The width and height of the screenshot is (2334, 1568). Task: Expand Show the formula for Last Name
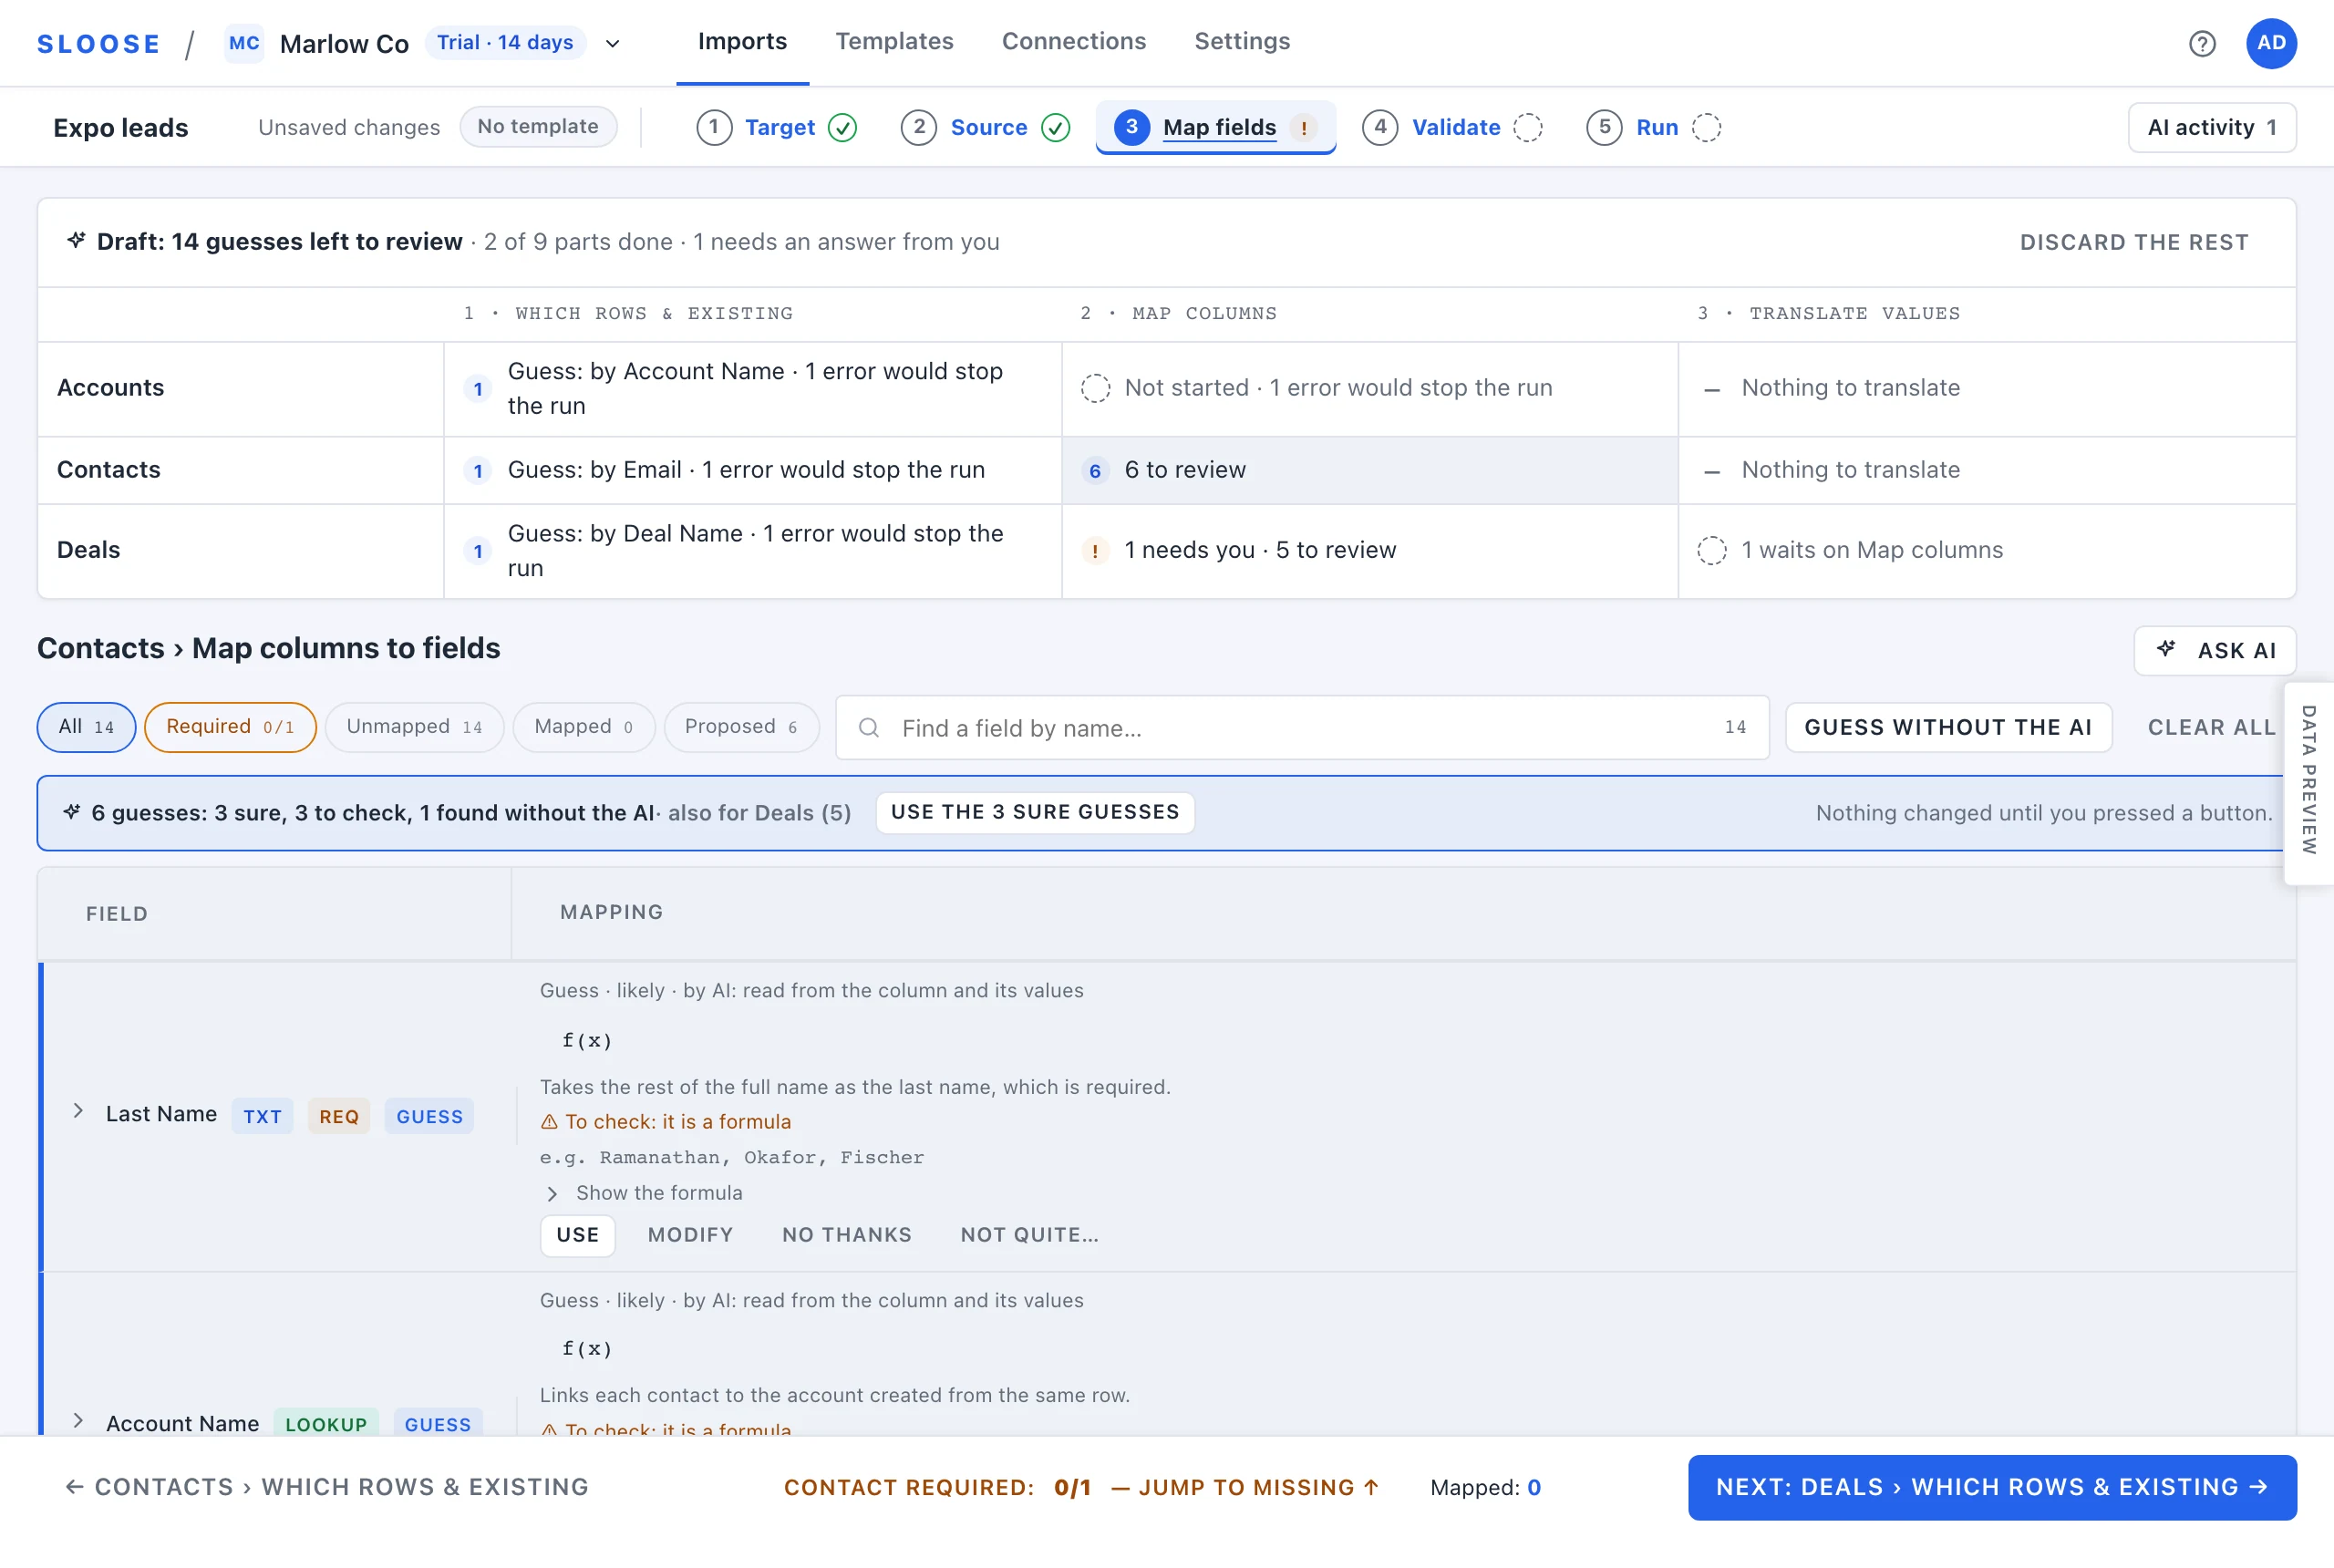click(x=644, y=1193)
